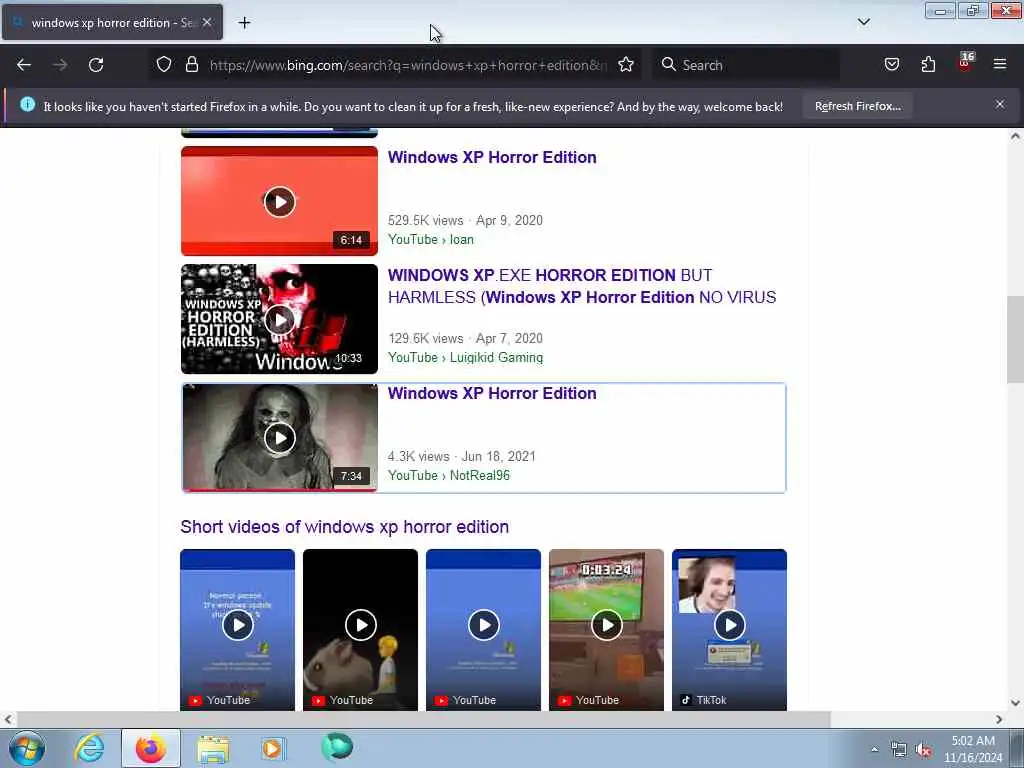The height and width of the screenshot is (768, 1024).
Task: Click the Firefox taskbar icon
Action: coord(151,748)
